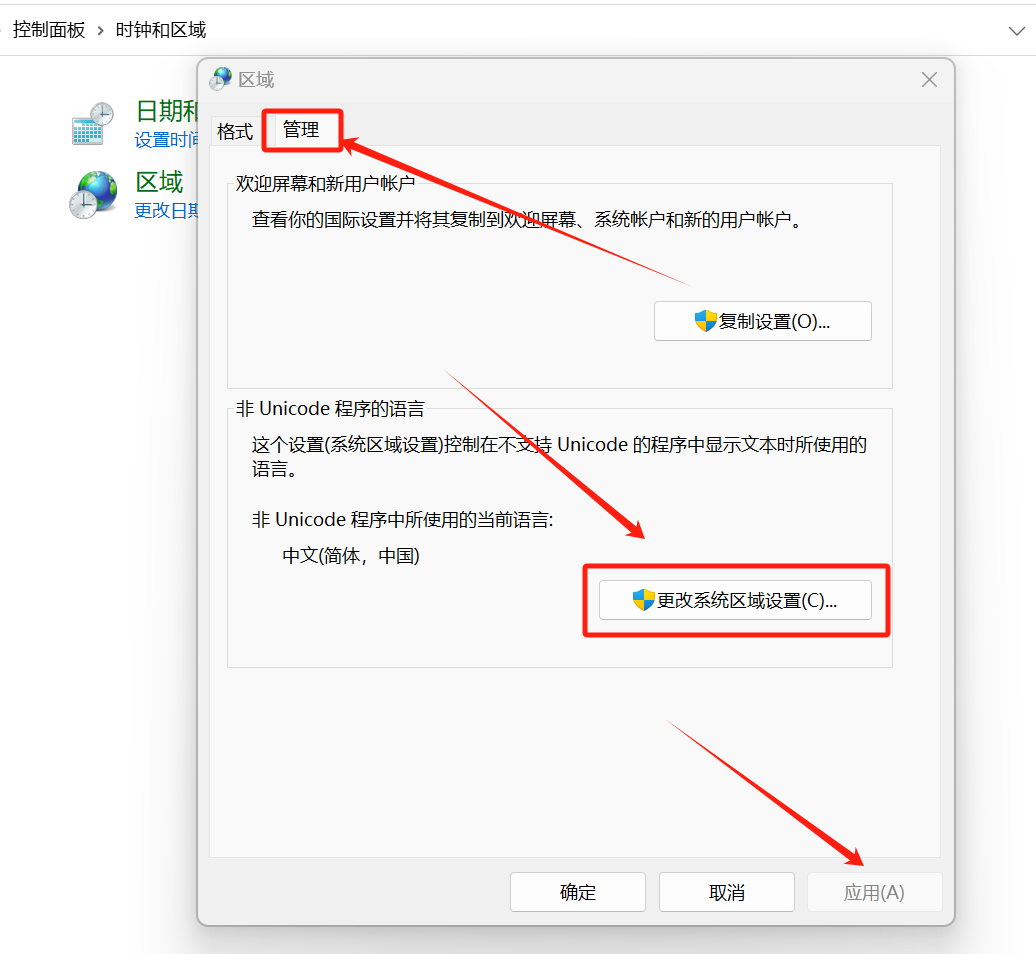Click the 应用(A) button
The image size is (1036, 954).
coord(874,892)
